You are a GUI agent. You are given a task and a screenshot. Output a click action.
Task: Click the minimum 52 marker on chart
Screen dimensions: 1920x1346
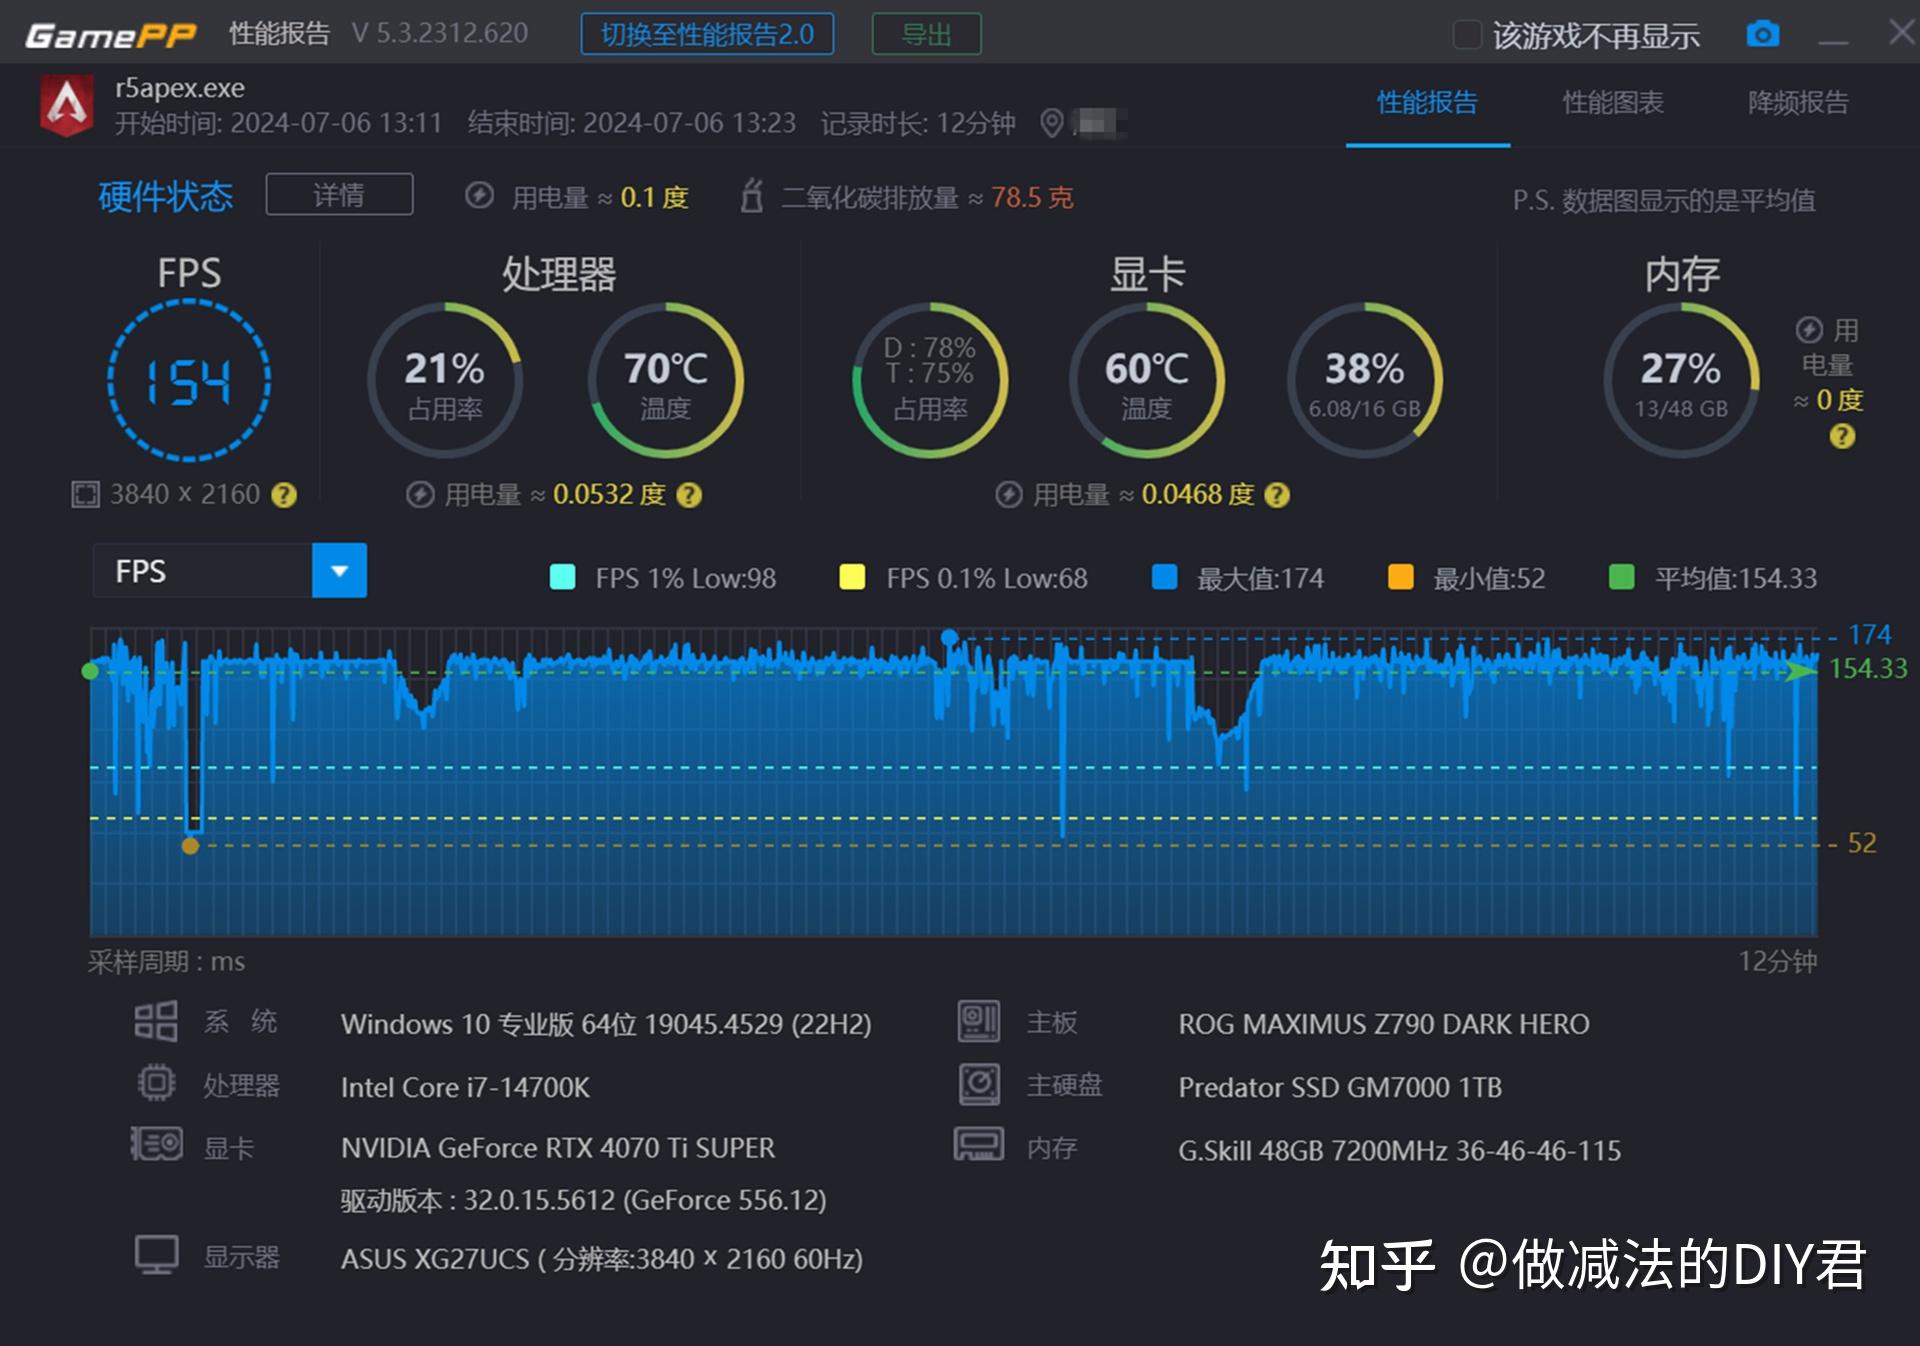(190, 846)
